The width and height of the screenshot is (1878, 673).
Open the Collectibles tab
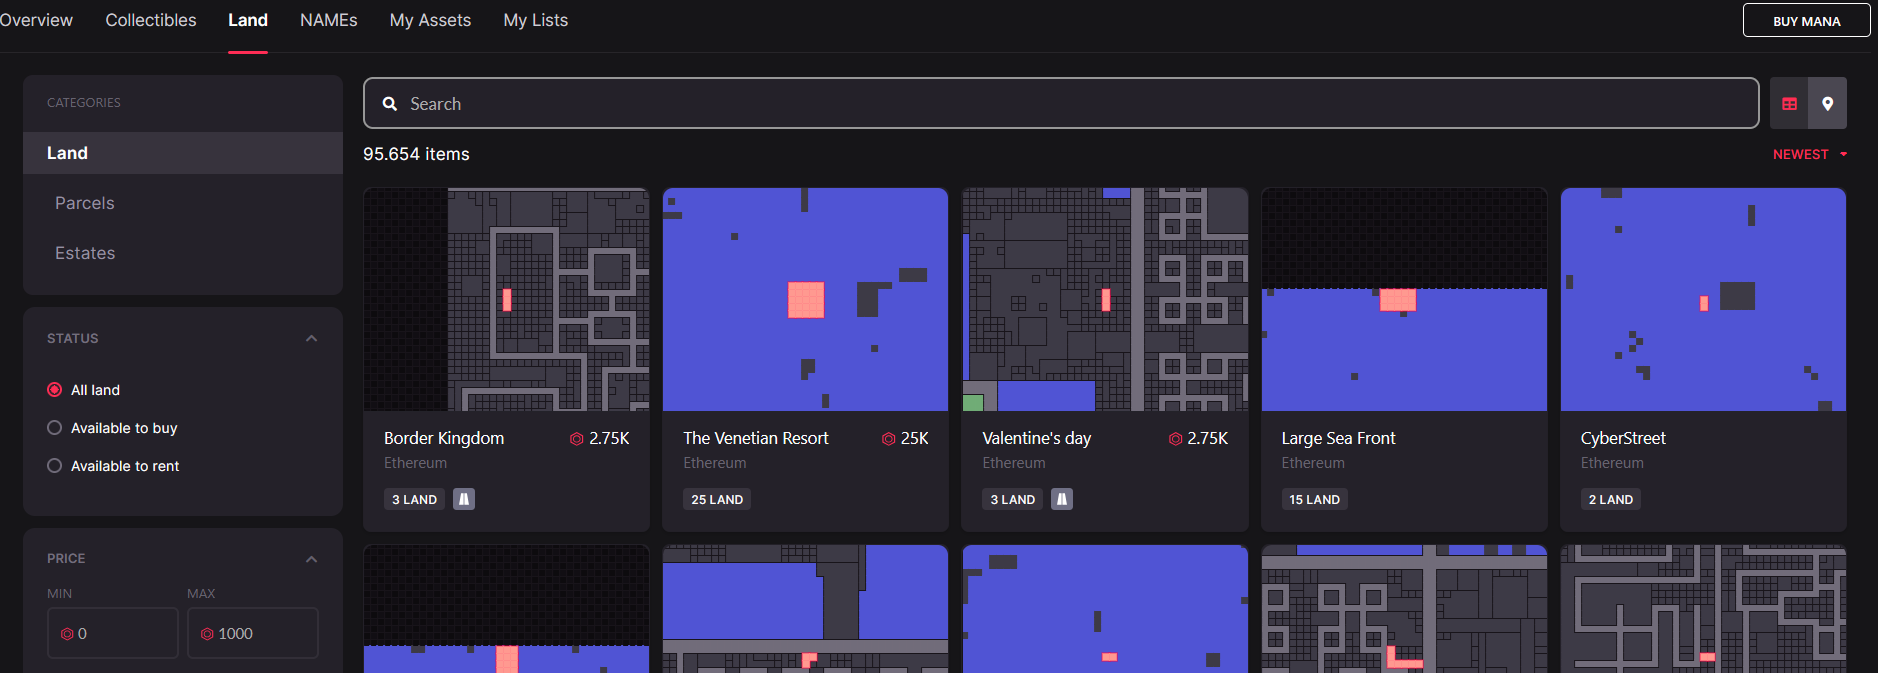151,20
